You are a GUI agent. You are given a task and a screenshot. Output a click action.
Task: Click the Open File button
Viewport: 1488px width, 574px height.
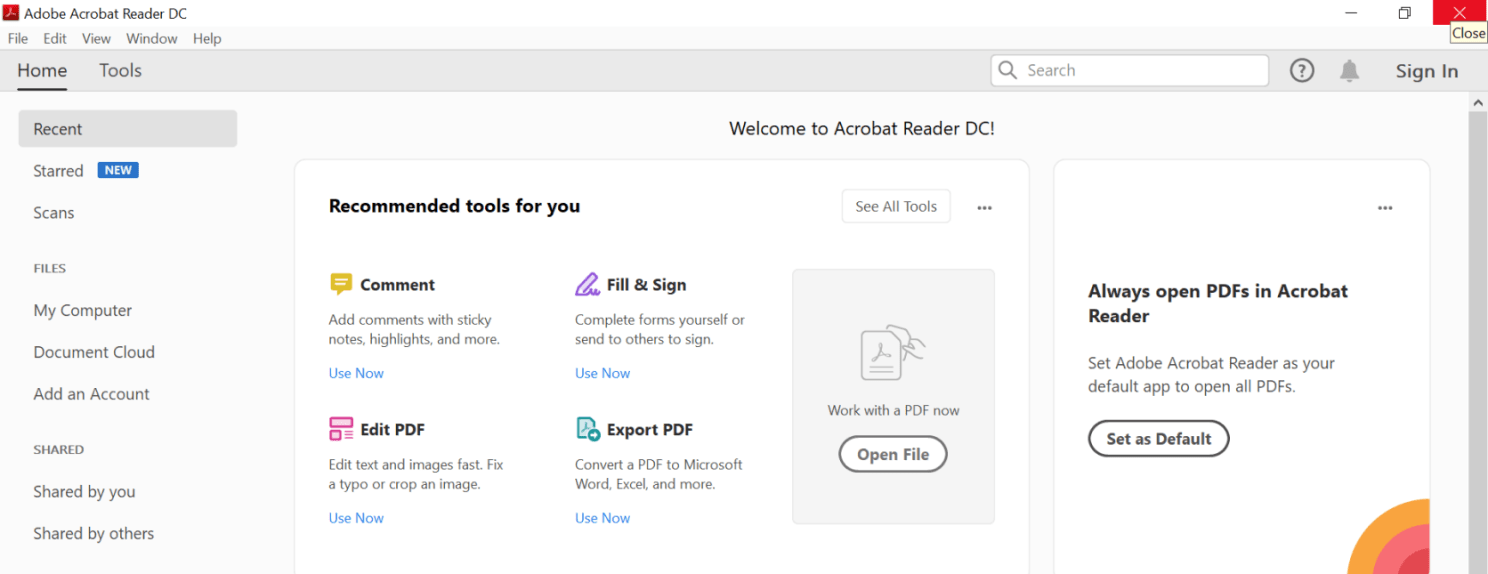point(893,454)
